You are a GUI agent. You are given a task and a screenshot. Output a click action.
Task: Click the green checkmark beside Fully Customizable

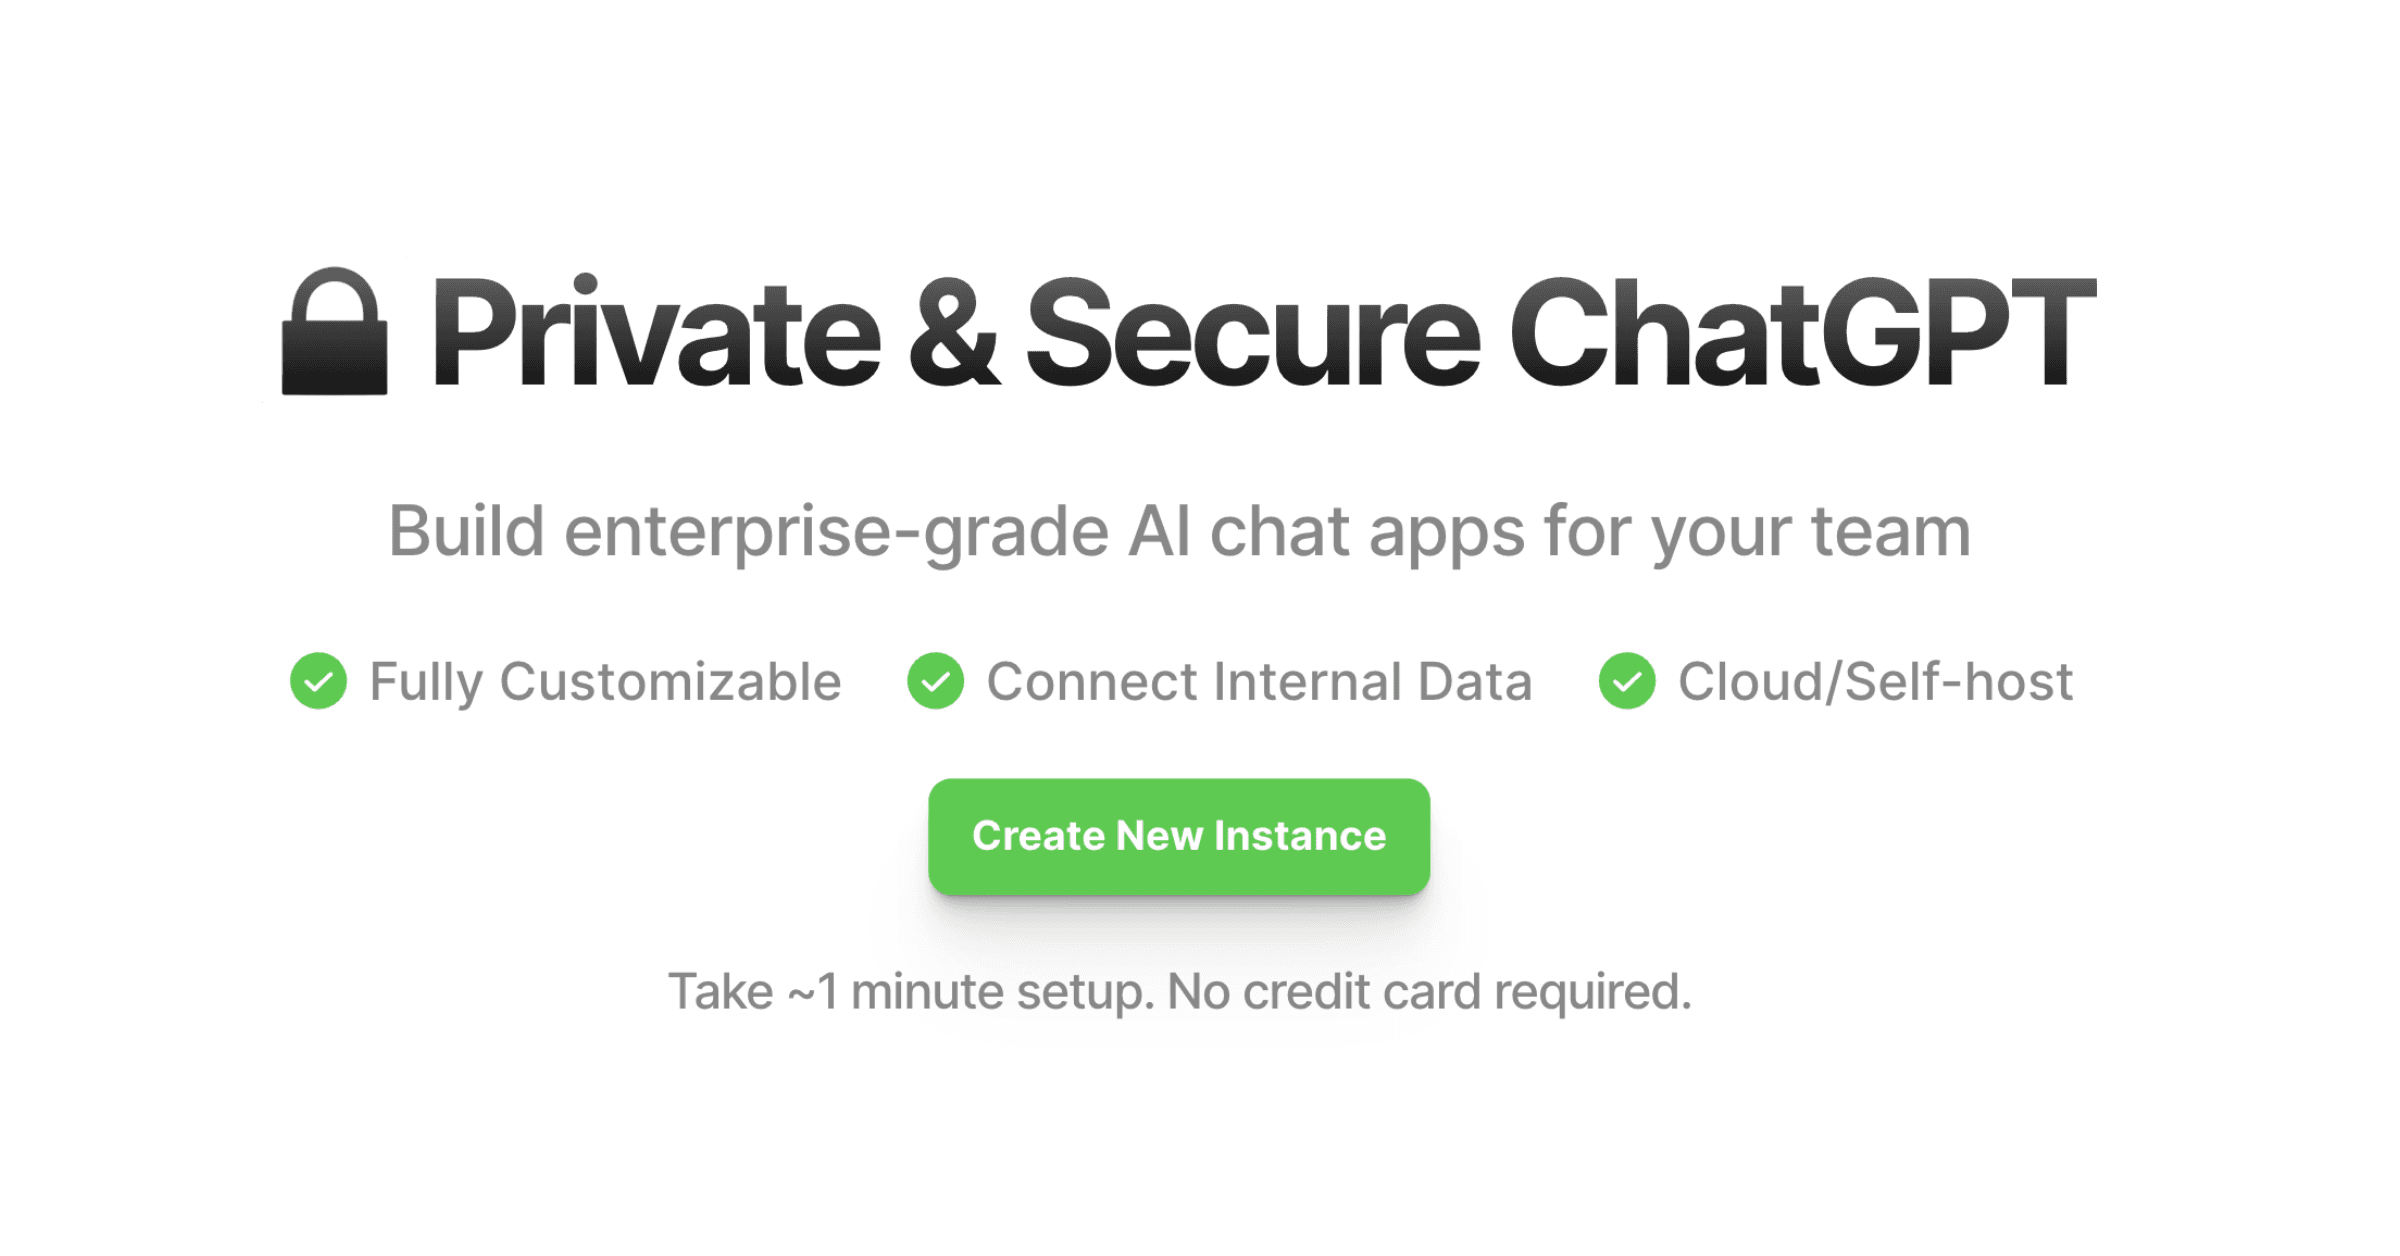318,681
